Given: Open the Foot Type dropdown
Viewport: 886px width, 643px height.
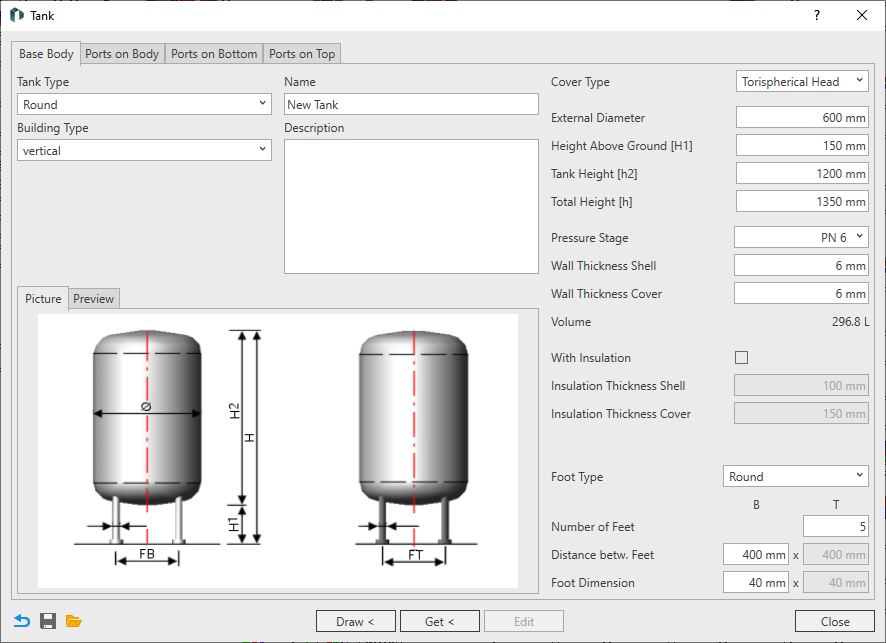Looking at the screenshot, I should 796,476.
